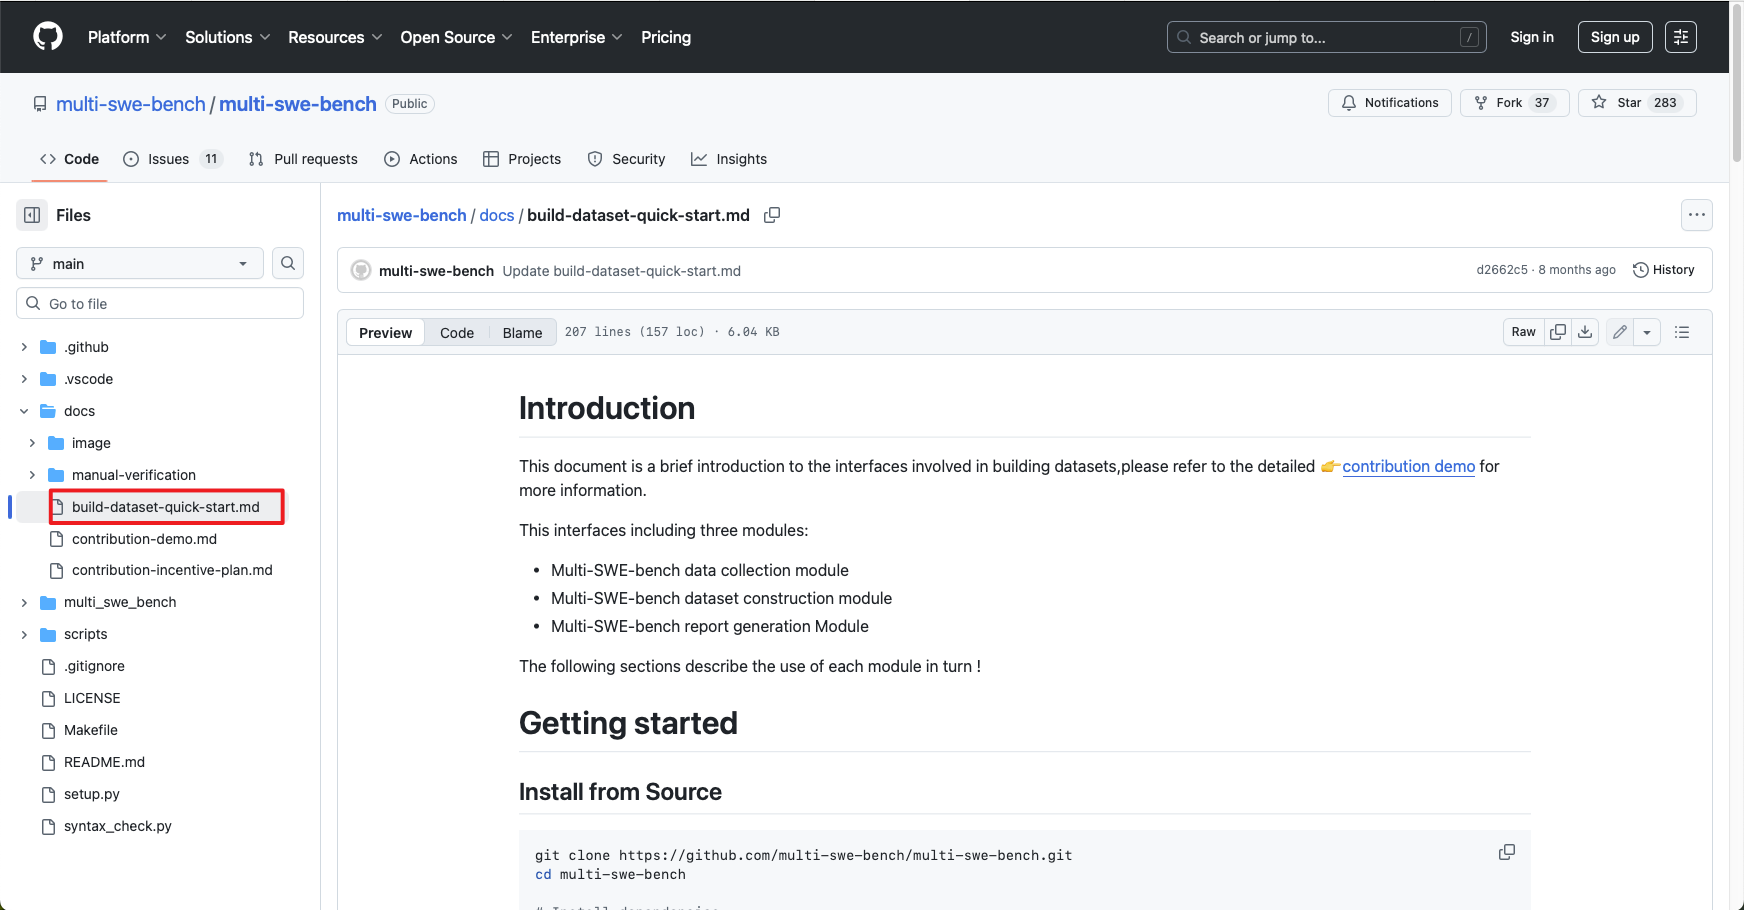
Task: Edit file pencil icon
Action: [x=1620, y=332]
